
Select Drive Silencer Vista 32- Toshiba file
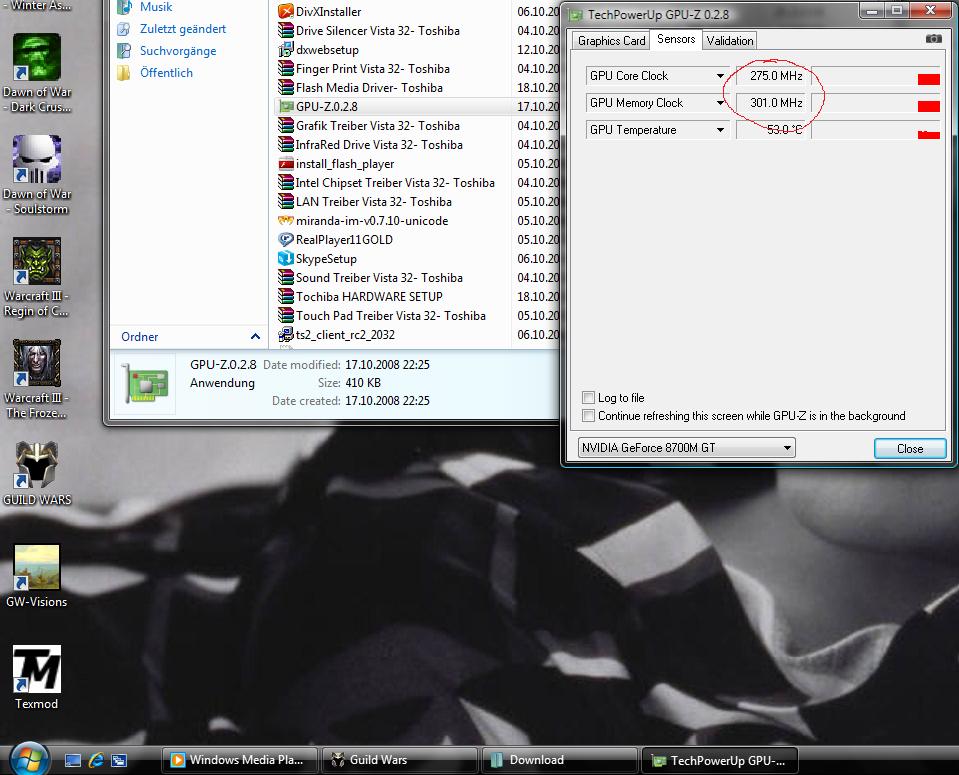coord(377,31)
